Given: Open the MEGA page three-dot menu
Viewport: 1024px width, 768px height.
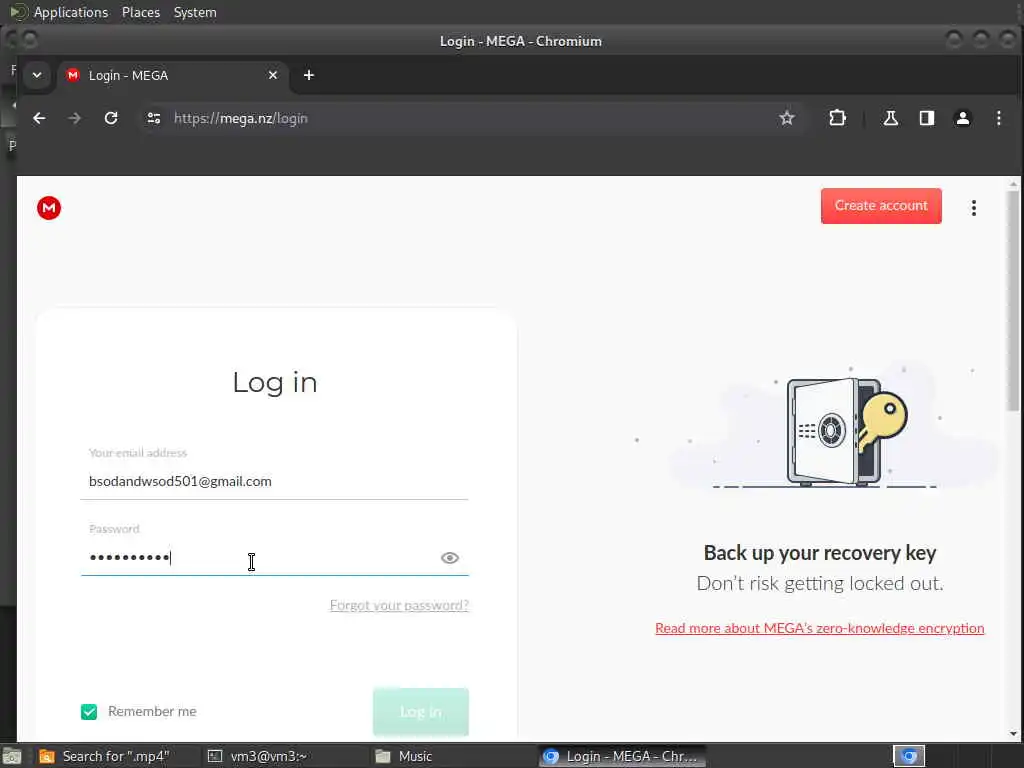Looking at the screenshot, I should 974,208.
